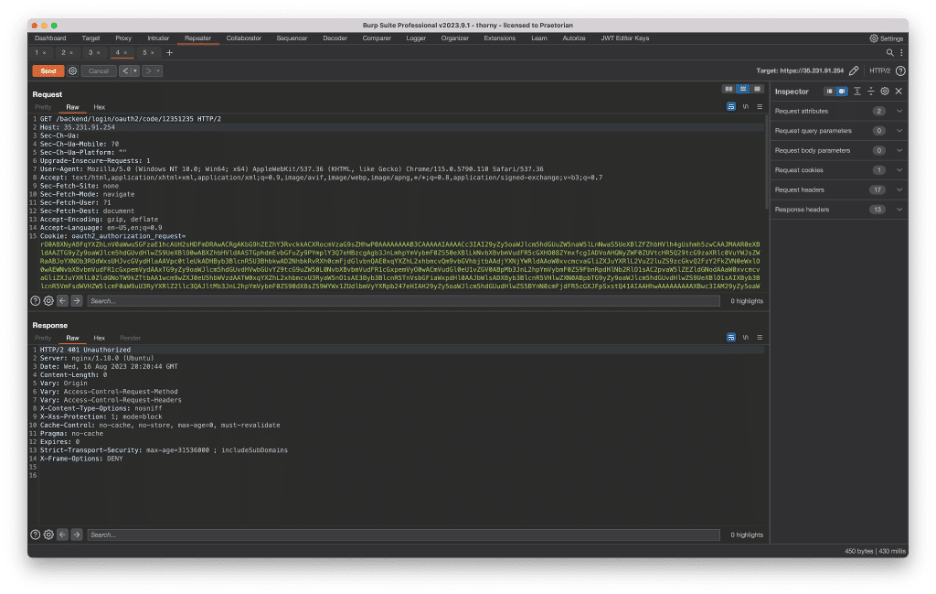The height and width of the screenshot is (594, 936).
Task: Open the Collaborator tab
Action: pos(244,38)
